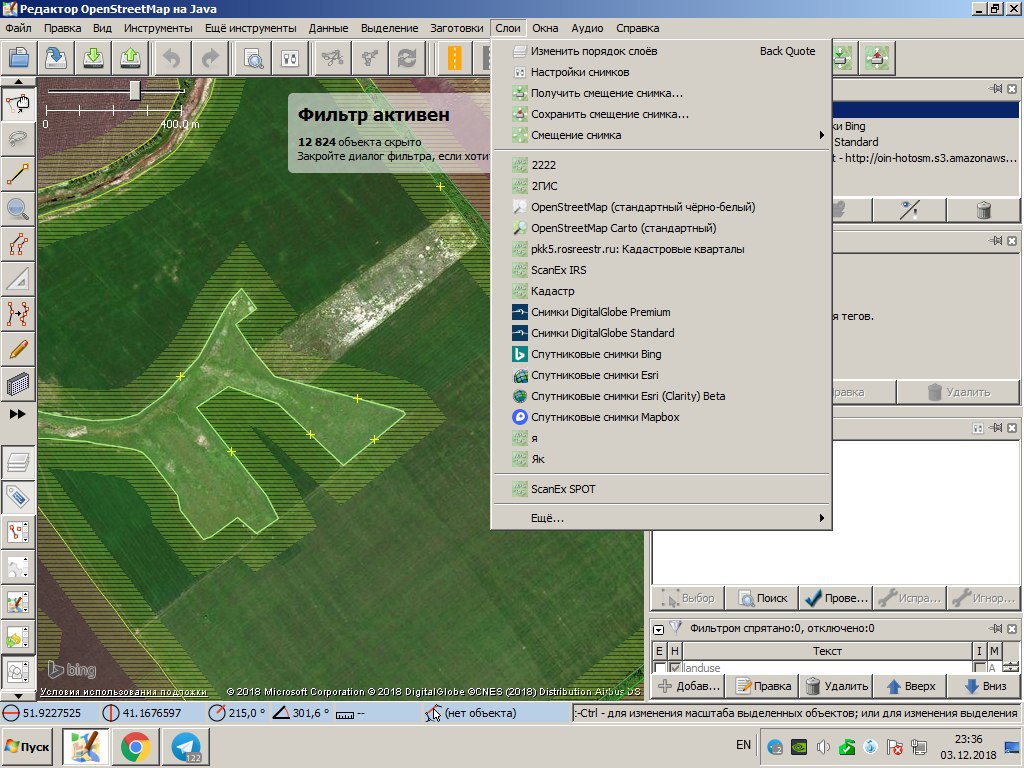Select Изменить порядок слоёв menu entry

click(660, 51)
